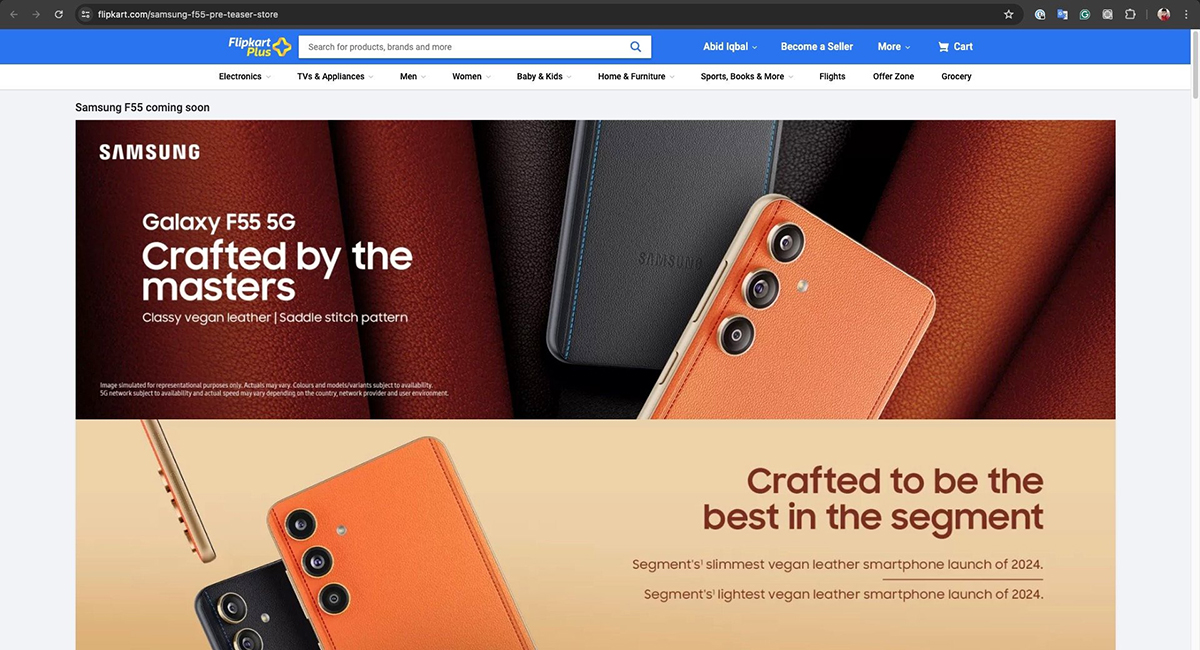Click the Flipkart Plus logo
Screen dimensions: 1200x650
[x=259, y=46]
